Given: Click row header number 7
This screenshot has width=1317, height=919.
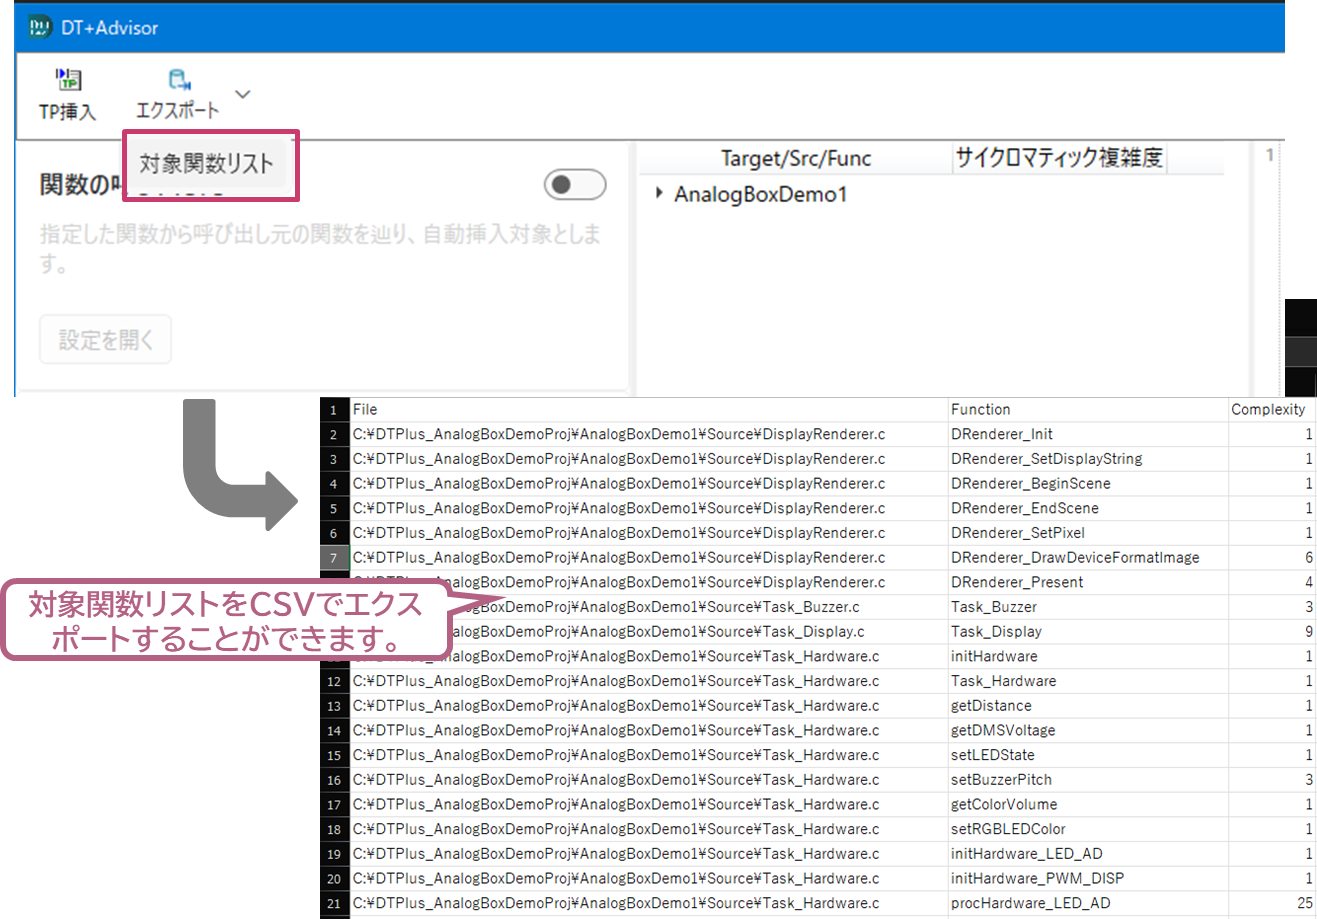Looking at the screenshot, I should pyautogui.click(x=334, y=558).
